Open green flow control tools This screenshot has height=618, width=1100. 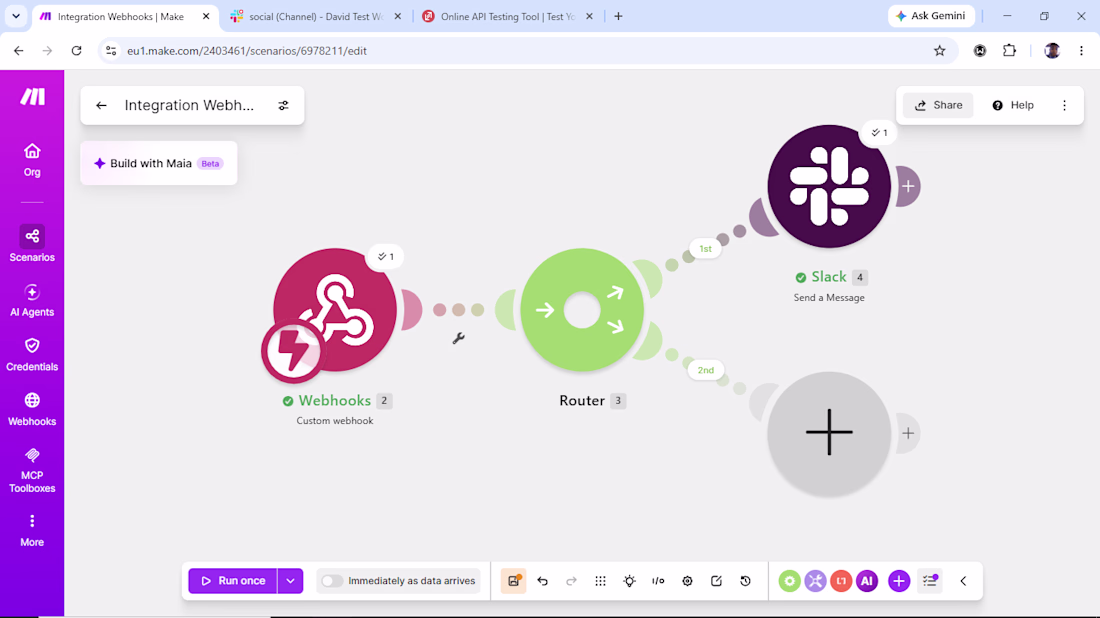[x=789, y=581]
